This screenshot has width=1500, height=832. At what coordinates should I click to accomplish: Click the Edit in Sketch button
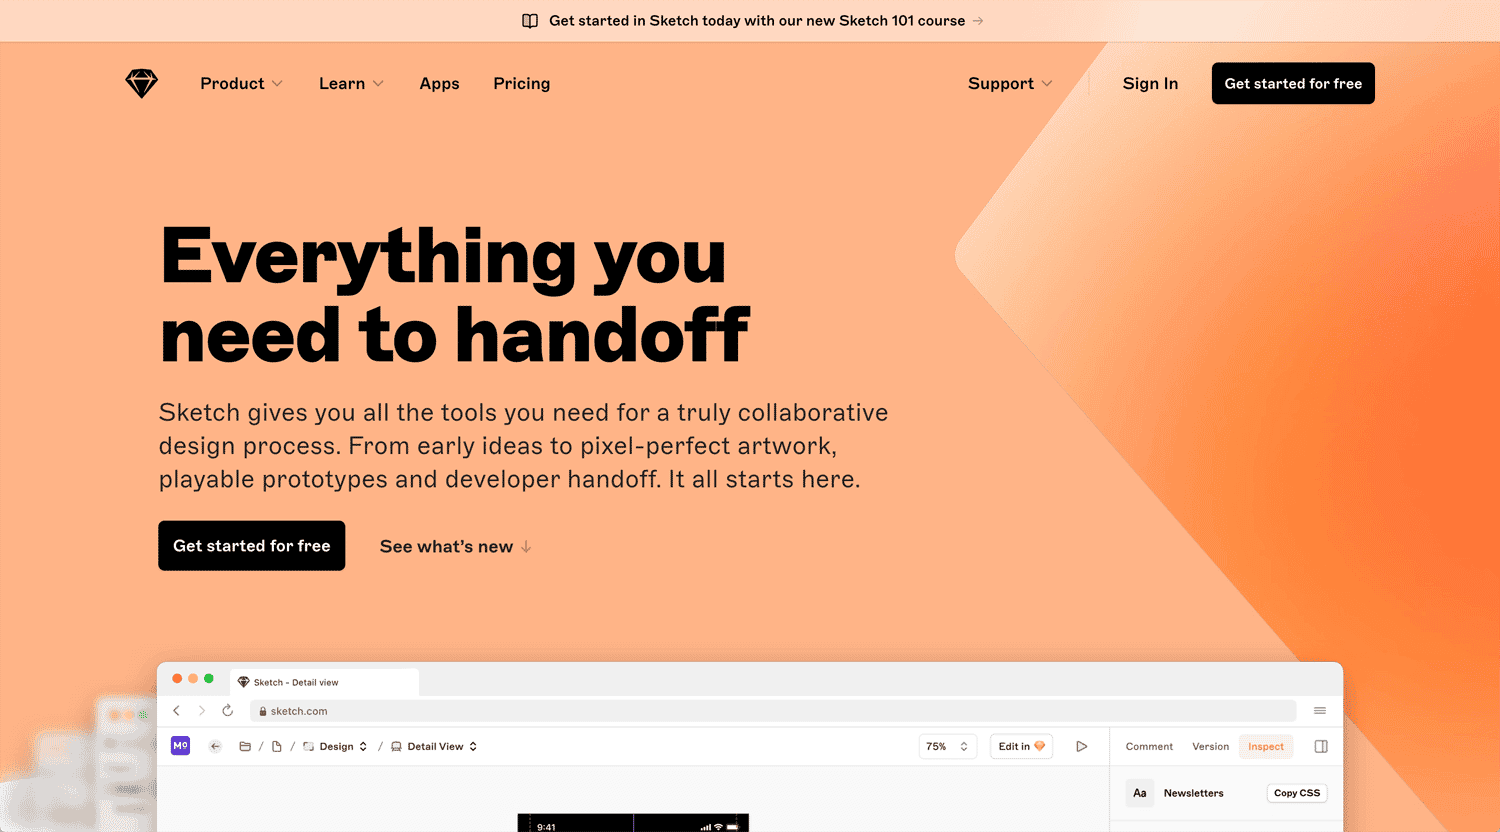(1021, 746)
